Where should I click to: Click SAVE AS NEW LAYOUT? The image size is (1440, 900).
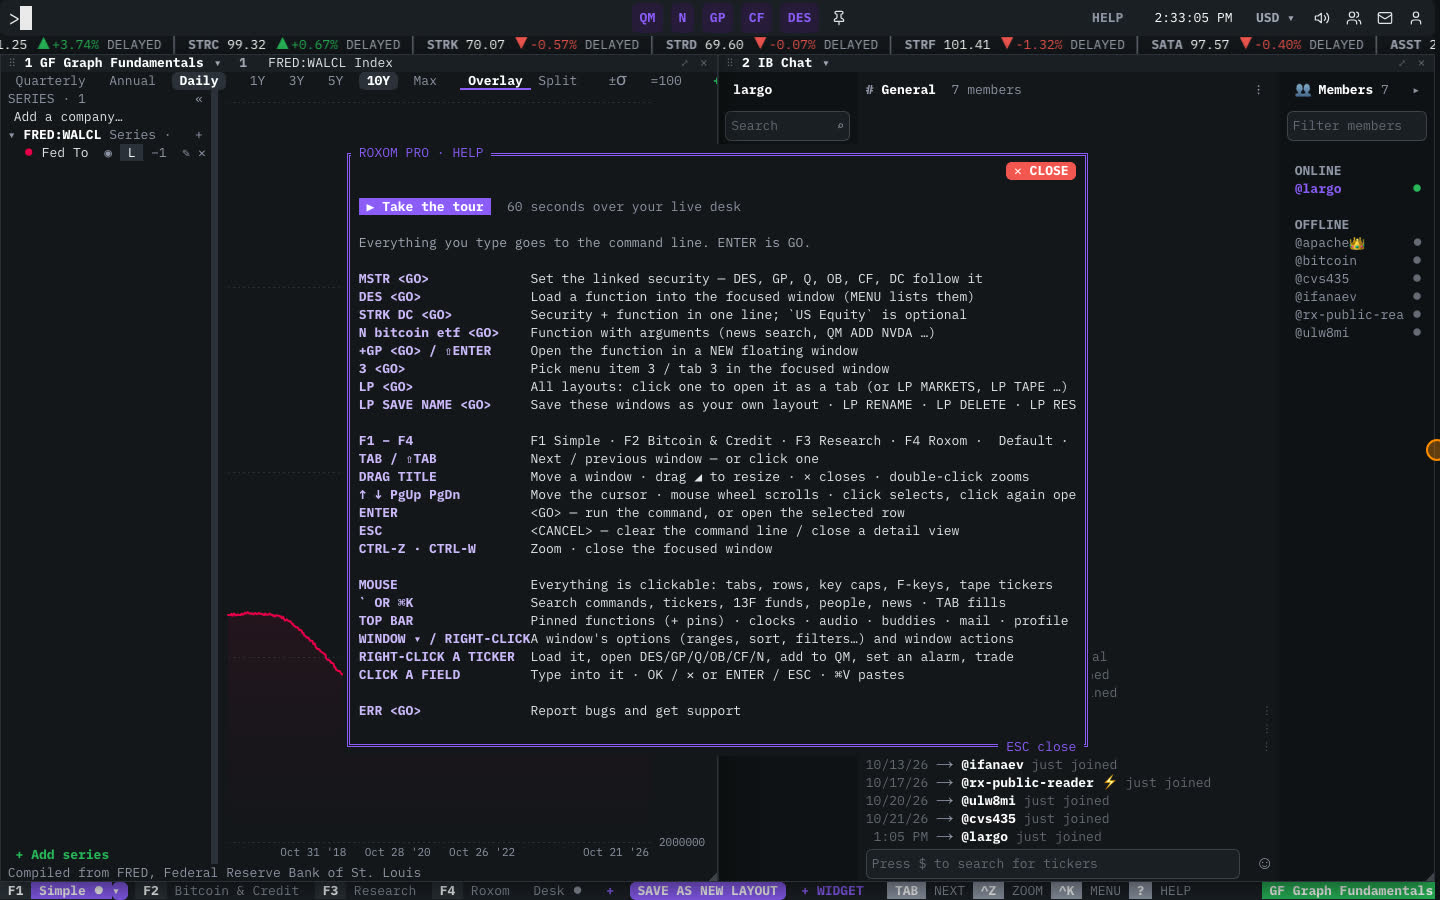click(x=707, y=891)
